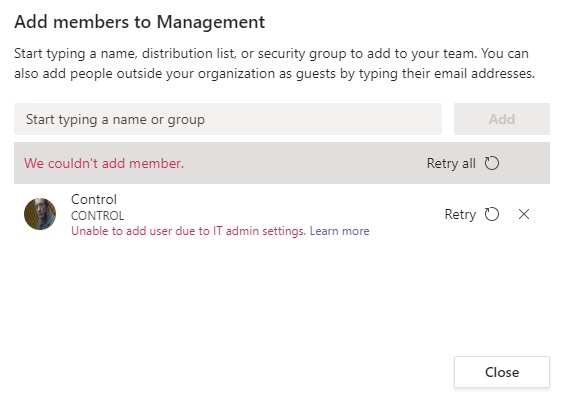
Task: Click the Retry circular arrow icon for Control
Action: pyautogui.click(x=492, y=214)
